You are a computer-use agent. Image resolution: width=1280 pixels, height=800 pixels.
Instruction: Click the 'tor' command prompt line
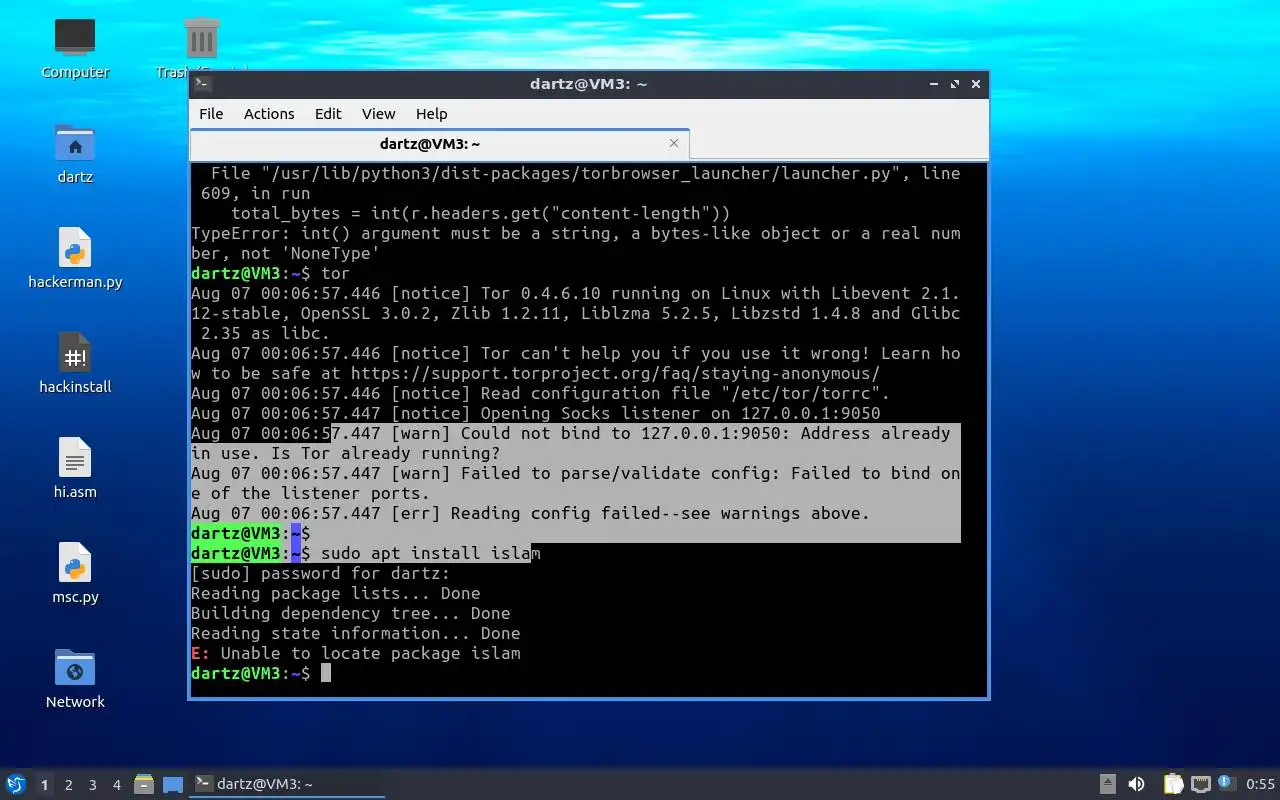point(271,273)
